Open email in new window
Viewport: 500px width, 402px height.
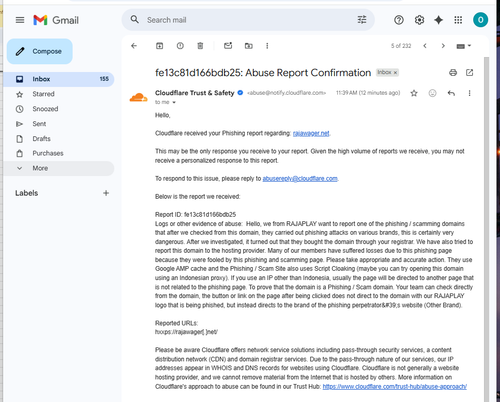pos(469,72)
